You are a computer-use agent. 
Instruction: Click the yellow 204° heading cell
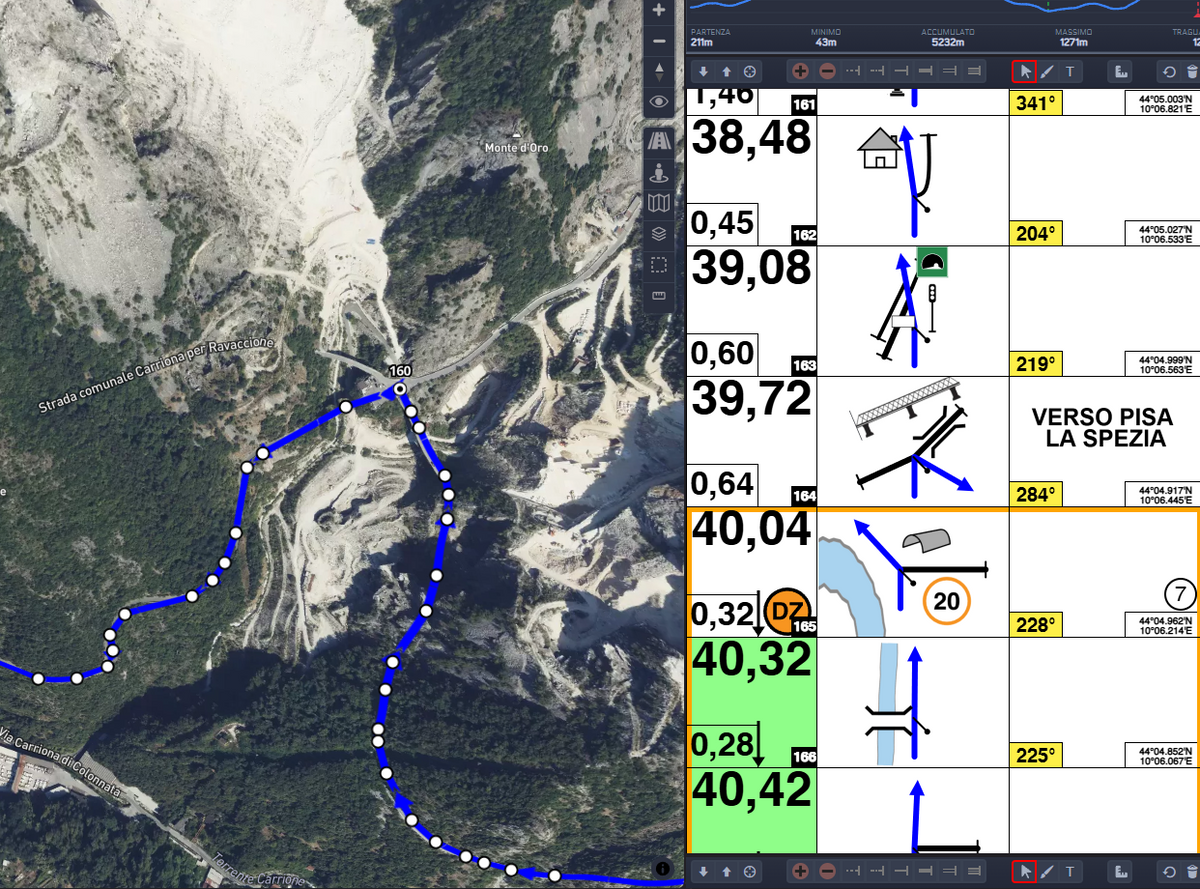point(1035,234)
